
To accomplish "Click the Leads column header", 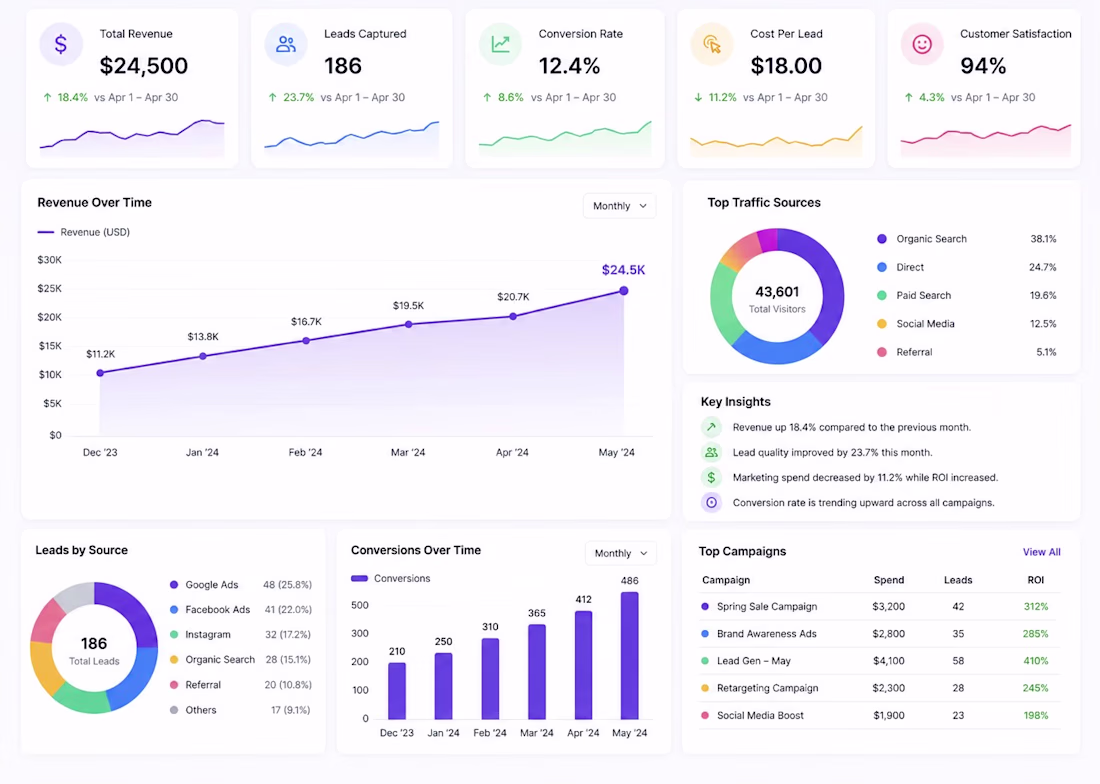I will point(958,580).
